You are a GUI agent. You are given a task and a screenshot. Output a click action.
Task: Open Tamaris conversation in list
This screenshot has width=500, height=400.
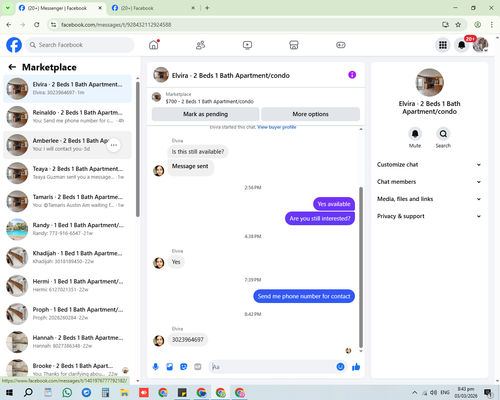pos(67,201)
